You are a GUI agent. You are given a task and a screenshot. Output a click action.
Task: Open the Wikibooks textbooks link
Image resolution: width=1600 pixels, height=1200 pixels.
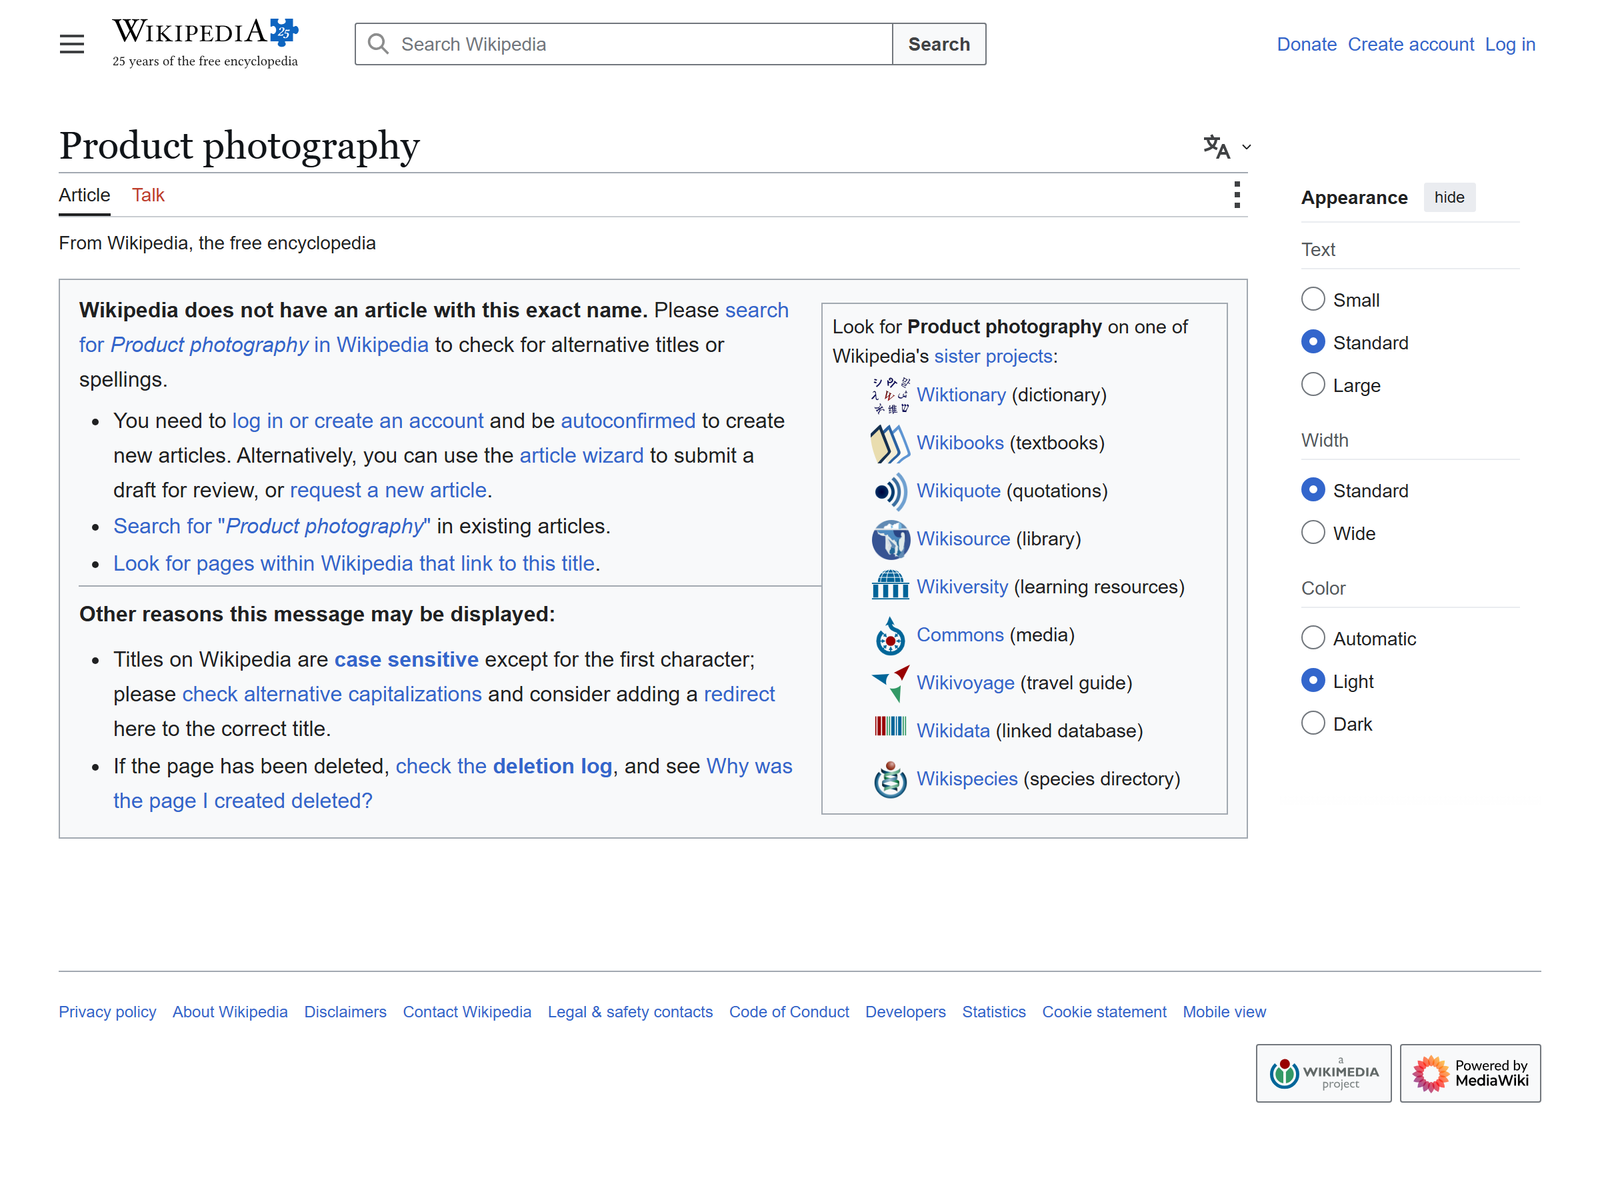tap(960, 443)
